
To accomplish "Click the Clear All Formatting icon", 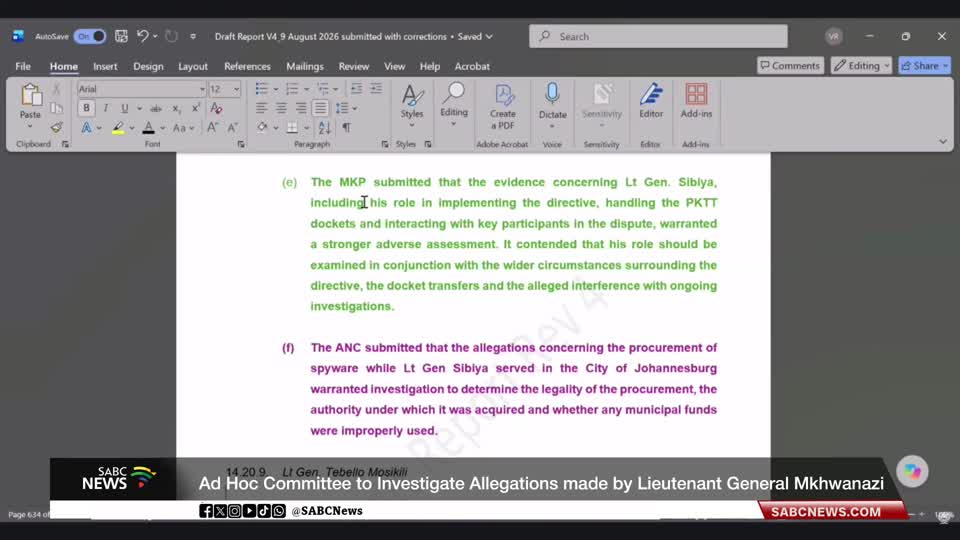I will pos(216,108).
